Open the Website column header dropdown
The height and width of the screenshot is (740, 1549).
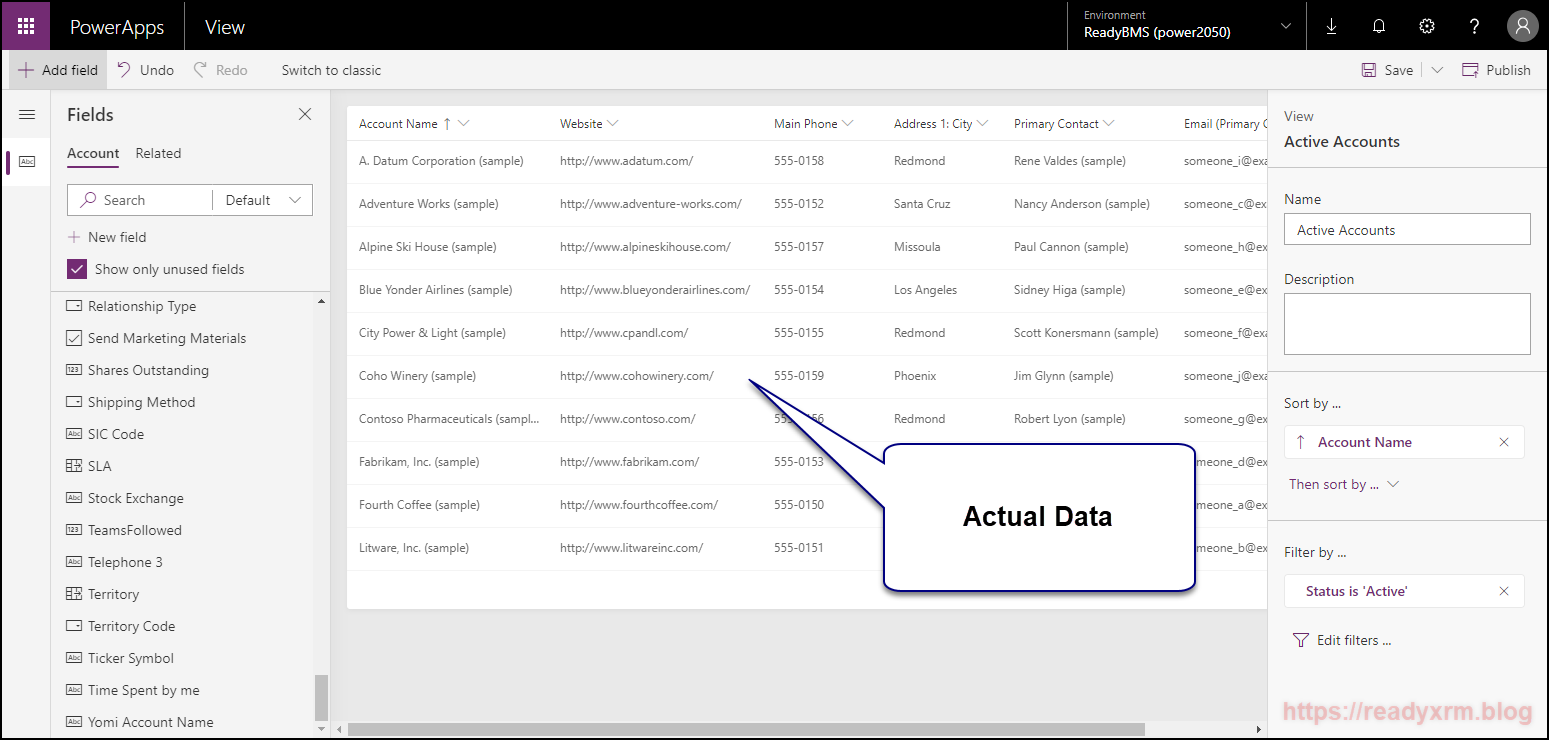(611, 122)
